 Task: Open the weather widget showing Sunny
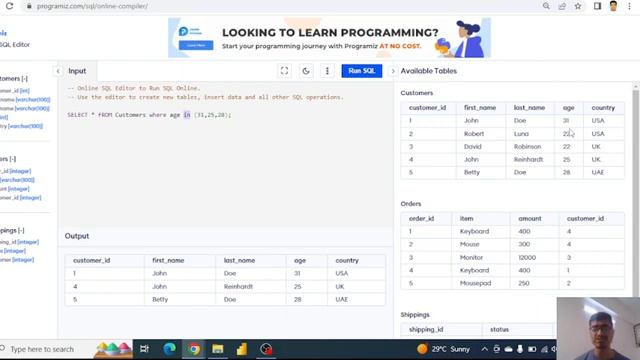(x=444, y=349)
